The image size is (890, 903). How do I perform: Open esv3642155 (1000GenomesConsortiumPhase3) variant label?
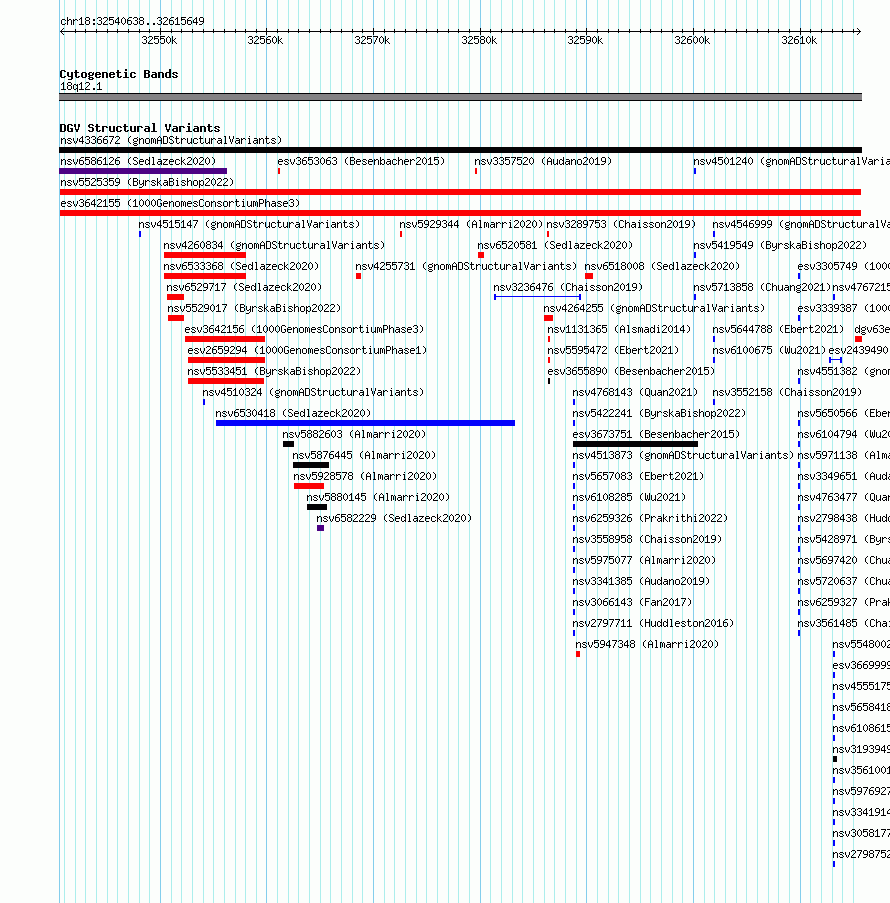click(180, 203)
